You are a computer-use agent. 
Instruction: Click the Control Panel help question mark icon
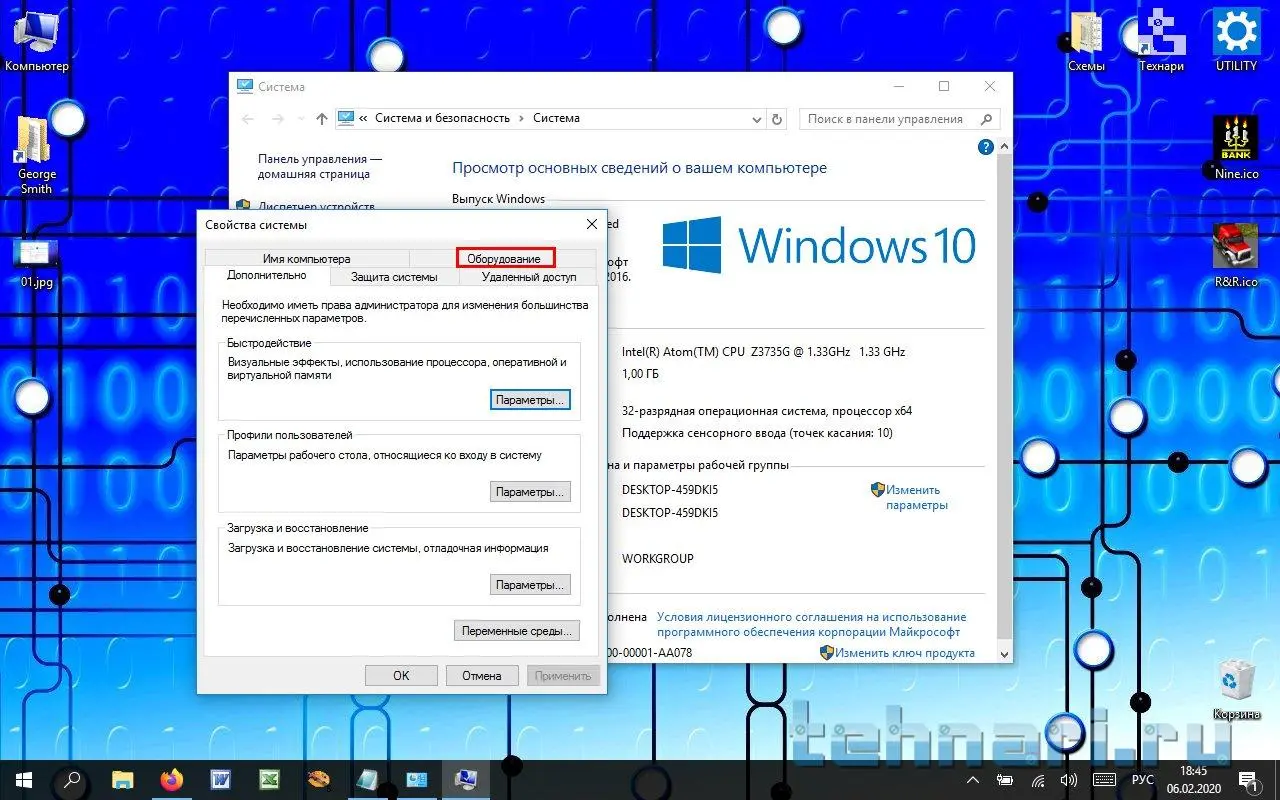pyautogui.click(x=985, y=147)
